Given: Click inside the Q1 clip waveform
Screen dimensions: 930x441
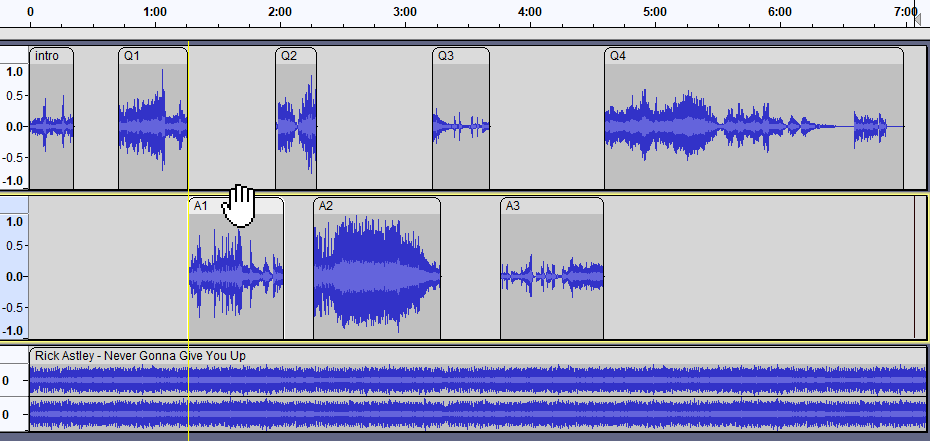Looking at the screenshot, I should [x=153, y=126].
